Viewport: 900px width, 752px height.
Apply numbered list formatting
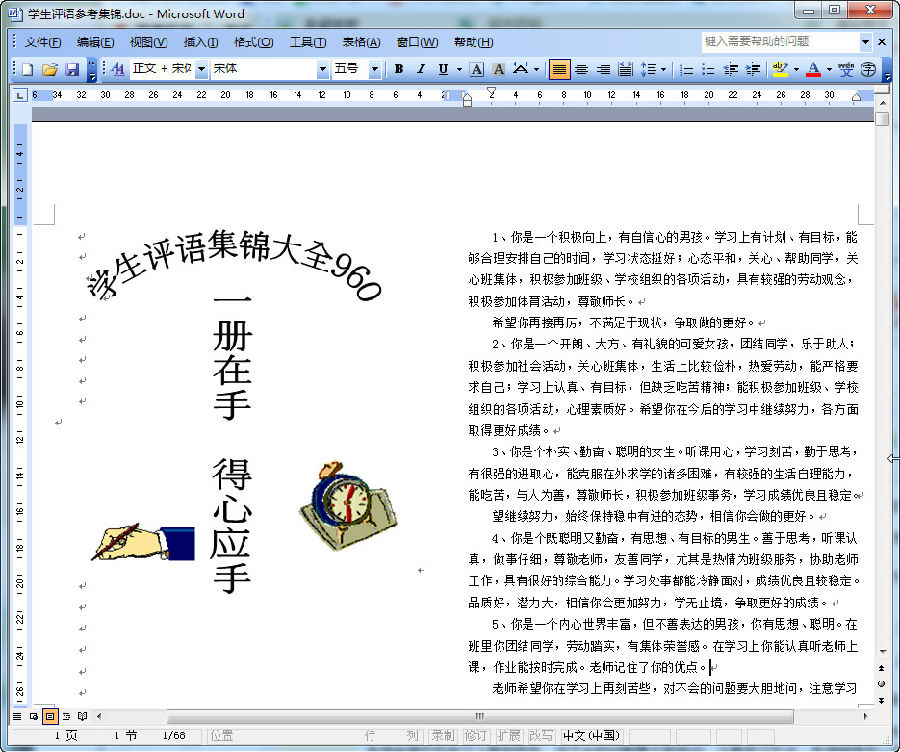685,70
